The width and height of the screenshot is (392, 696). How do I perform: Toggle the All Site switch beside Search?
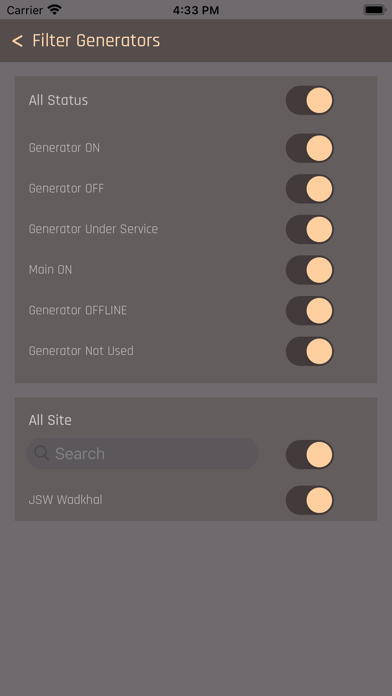[309, 455]
